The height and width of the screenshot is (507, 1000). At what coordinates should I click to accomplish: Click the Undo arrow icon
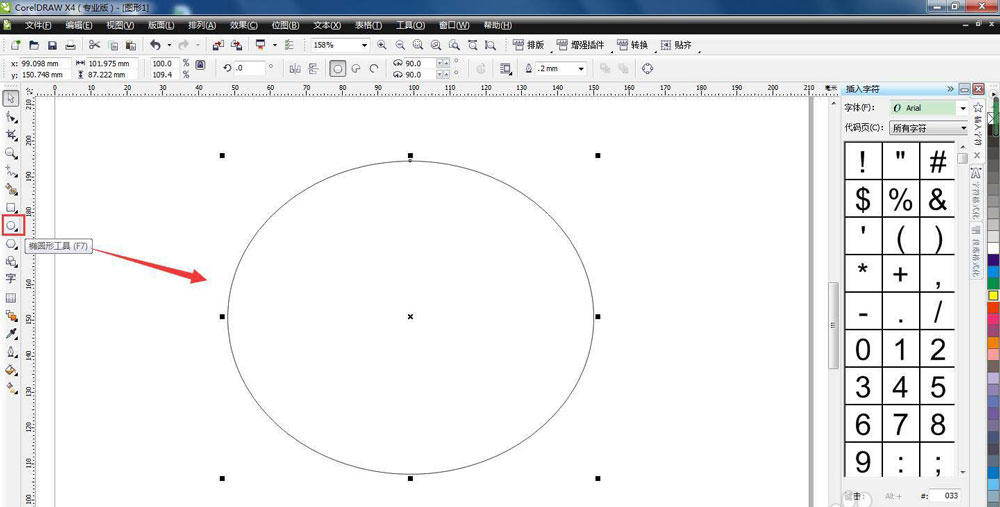pos(155,45)
